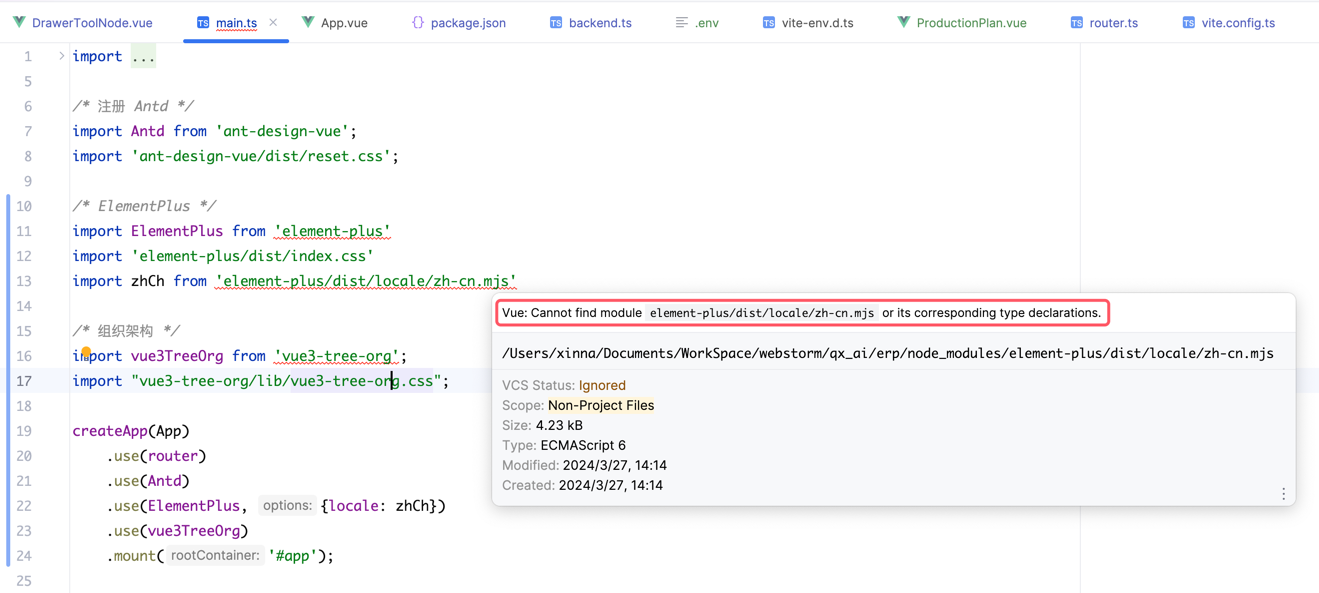Image resolution: width=1319 pixels, height=593 pixels.
Task: Click the yellow intention bulb on line 16
Action: (x=86, y=352)
